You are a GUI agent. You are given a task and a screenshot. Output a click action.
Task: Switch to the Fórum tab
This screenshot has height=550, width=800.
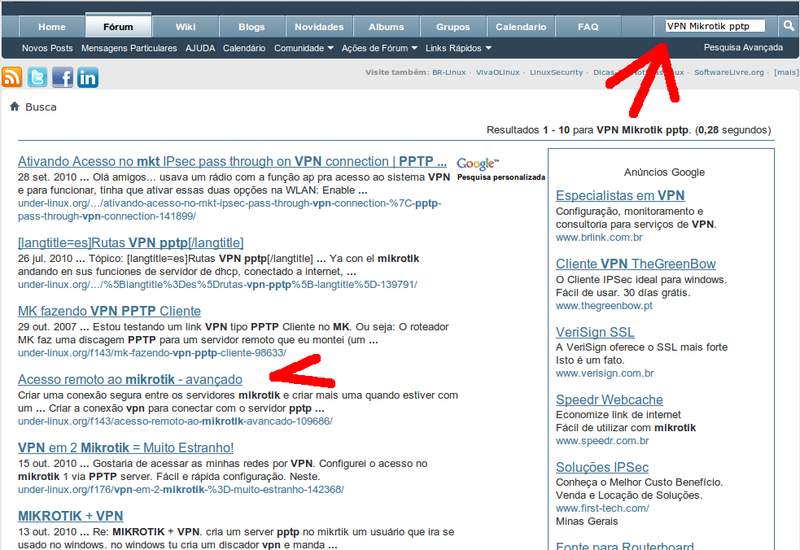pos(118,27)
